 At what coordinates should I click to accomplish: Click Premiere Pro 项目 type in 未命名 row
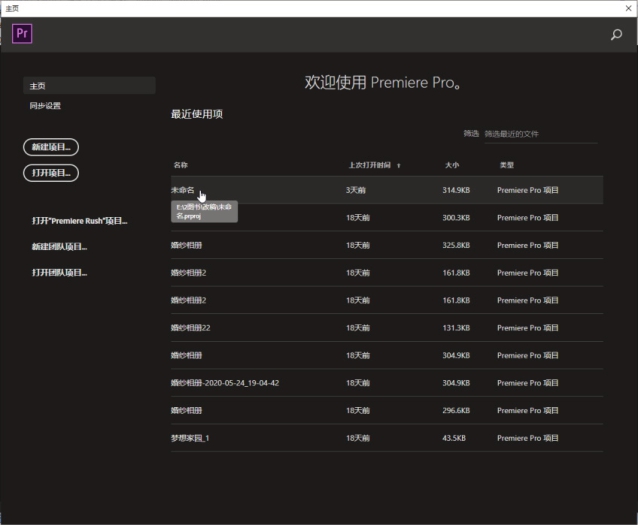527,190
